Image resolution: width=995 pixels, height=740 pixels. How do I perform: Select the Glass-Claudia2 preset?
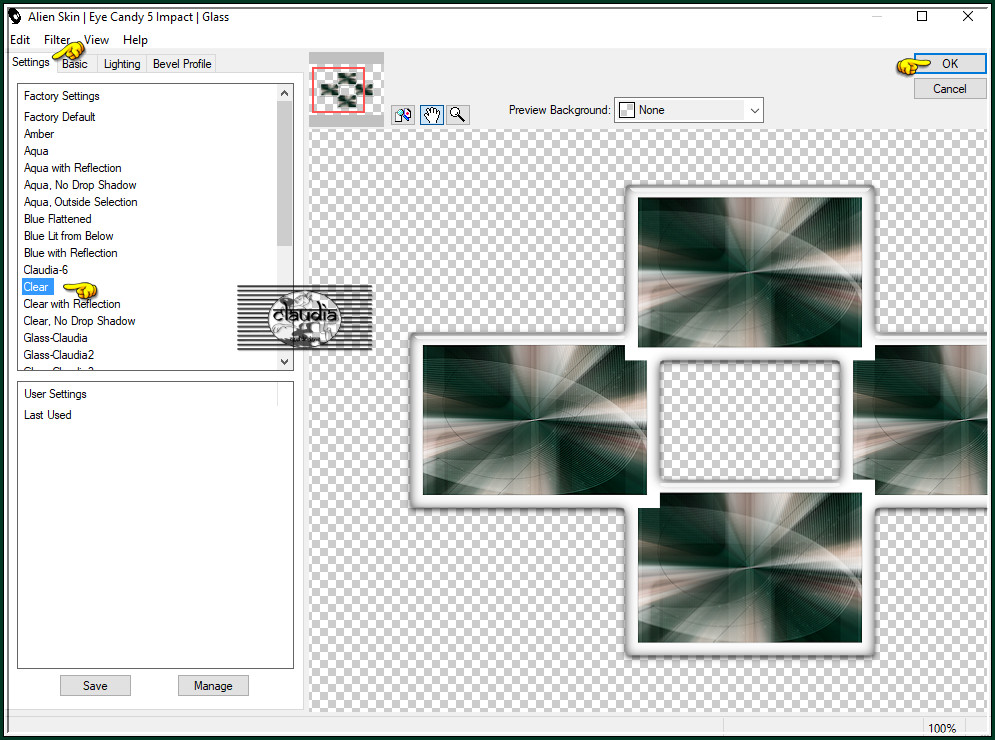pos(59,355)
